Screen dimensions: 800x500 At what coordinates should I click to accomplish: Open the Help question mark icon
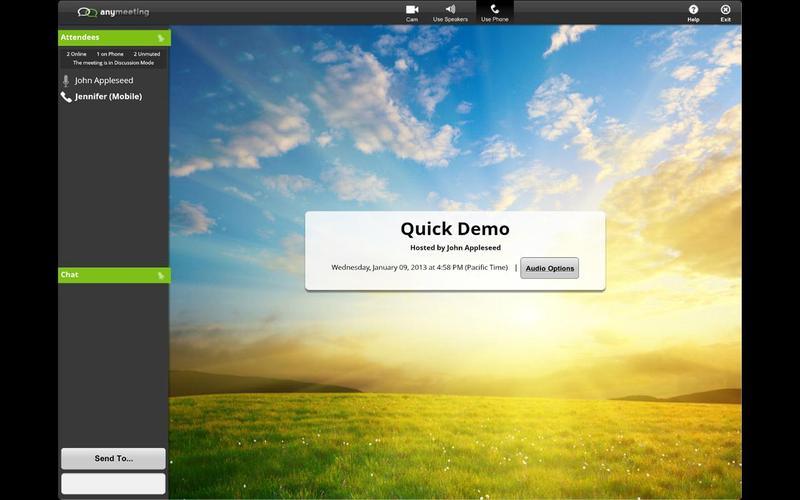click(693, 10)
